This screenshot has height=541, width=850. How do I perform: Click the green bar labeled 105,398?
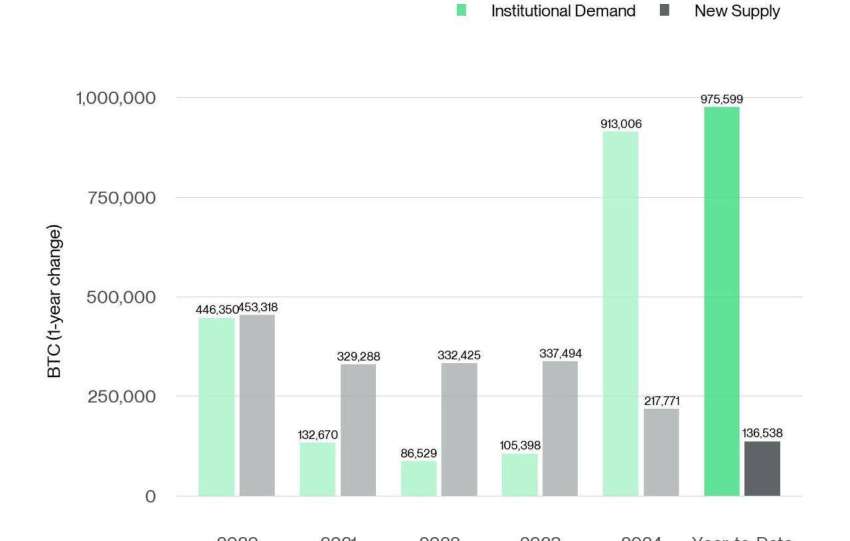[x=519, y=474]
